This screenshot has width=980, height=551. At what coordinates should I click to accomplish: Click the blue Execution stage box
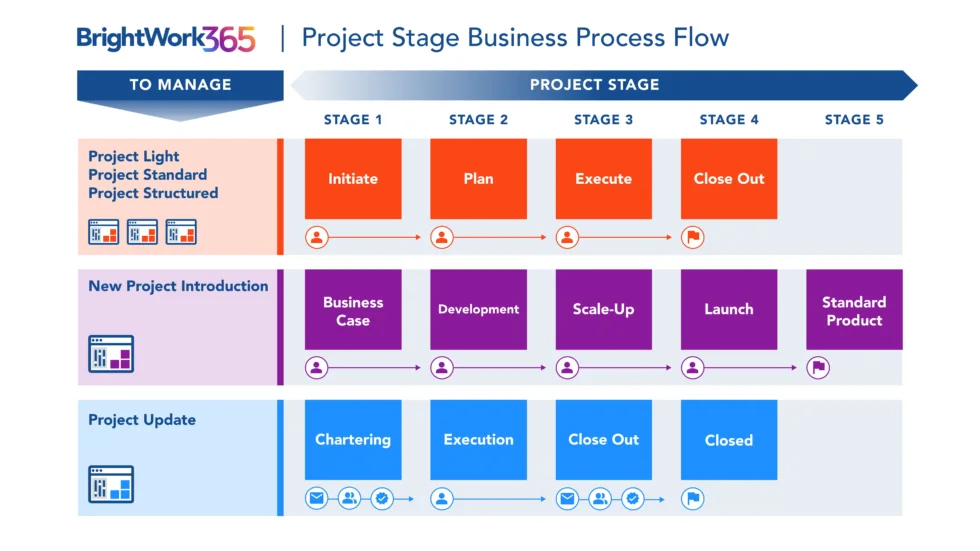click(x=478, y=440)
